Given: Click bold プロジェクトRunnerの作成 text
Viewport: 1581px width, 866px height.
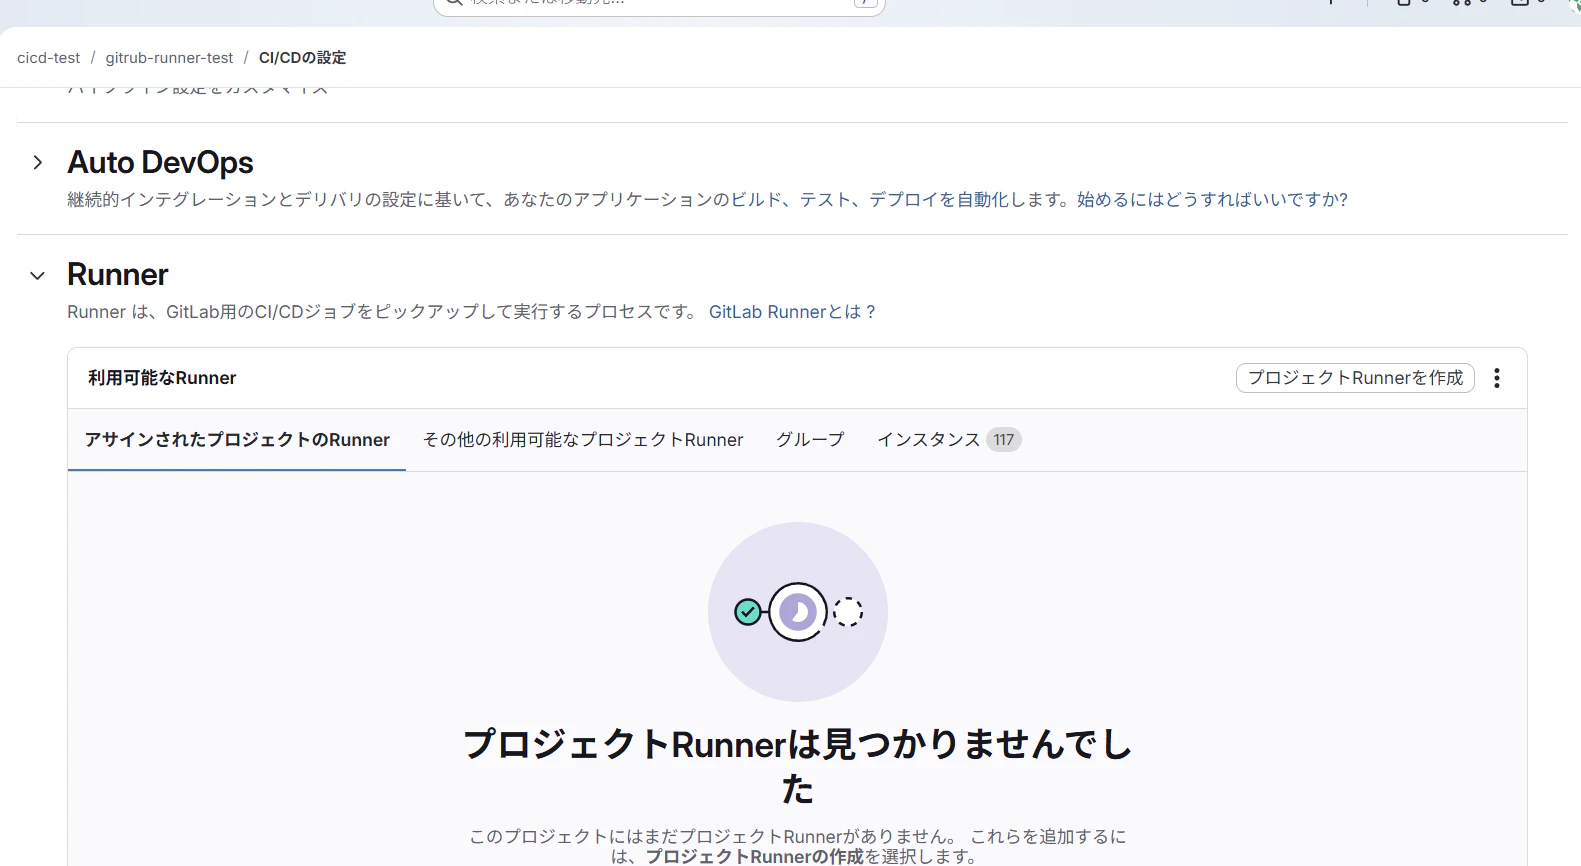Looking at the screenshot, I should coord(754,856).
